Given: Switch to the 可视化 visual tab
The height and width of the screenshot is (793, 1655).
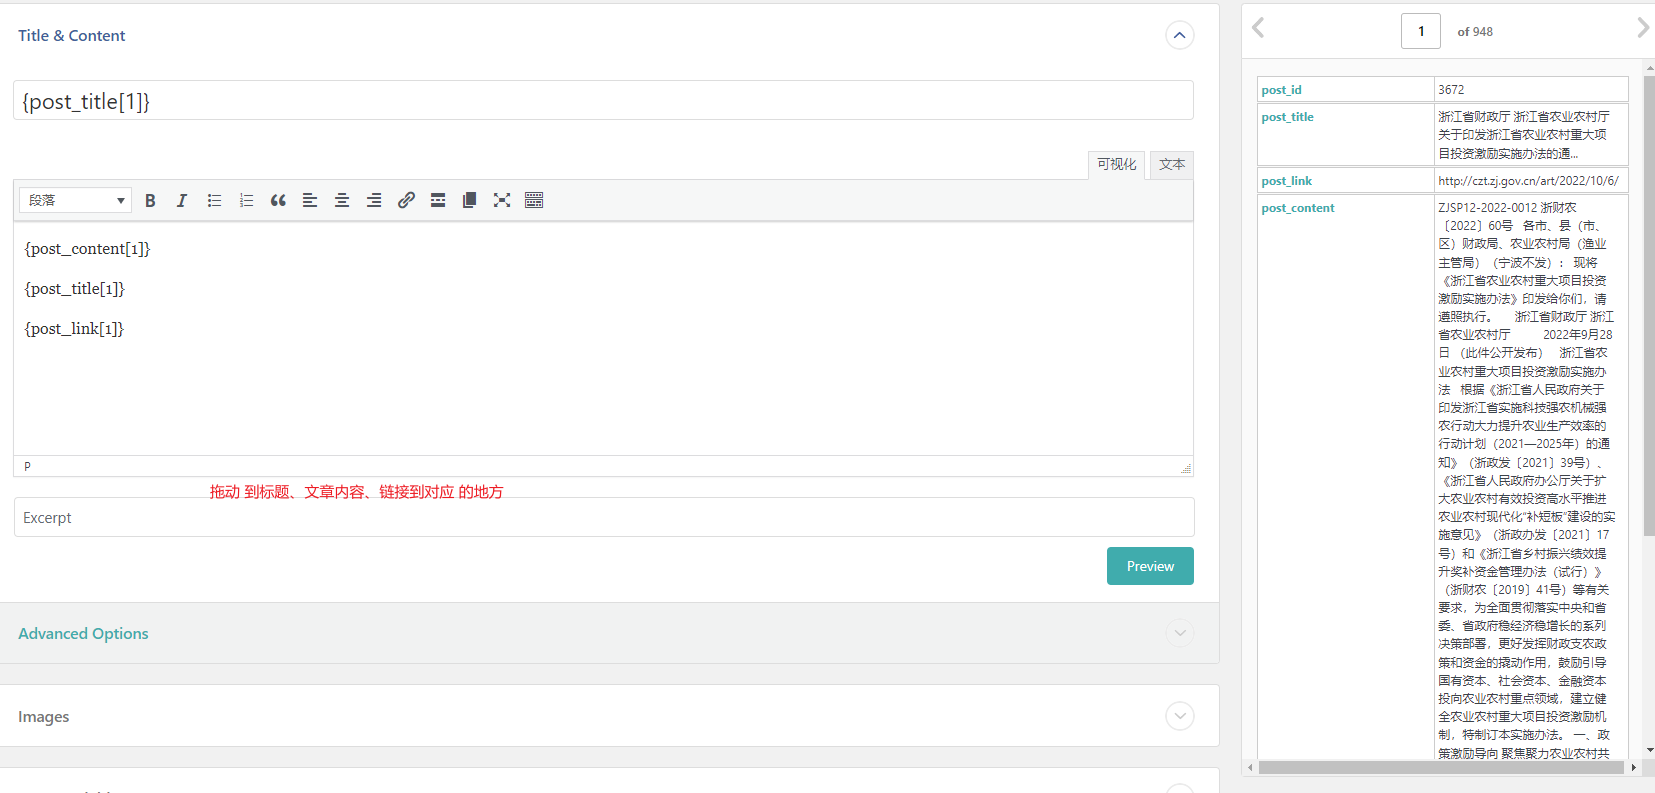Looking at the screenshot, I should [x=1116, y=165].
